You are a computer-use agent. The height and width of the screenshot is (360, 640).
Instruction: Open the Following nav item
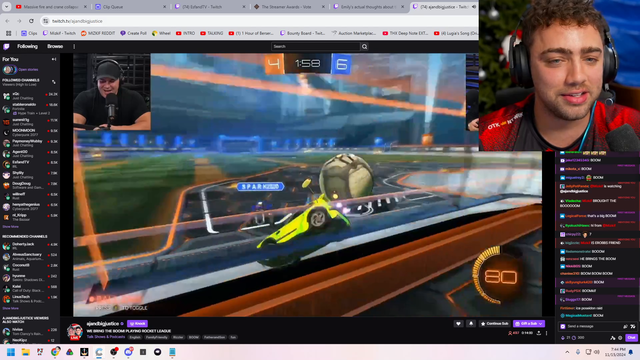coord(27,47)
